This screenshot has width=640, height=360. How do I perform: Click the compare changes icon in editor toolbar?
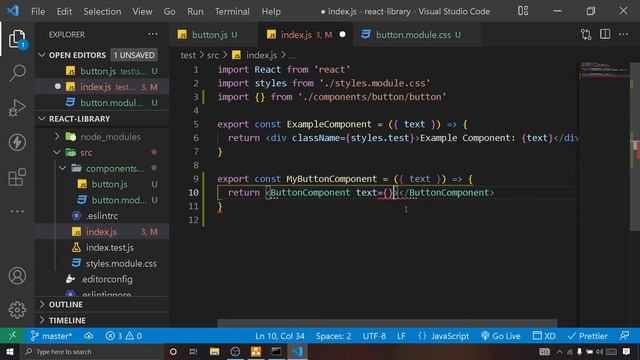[x=586, y=35]
